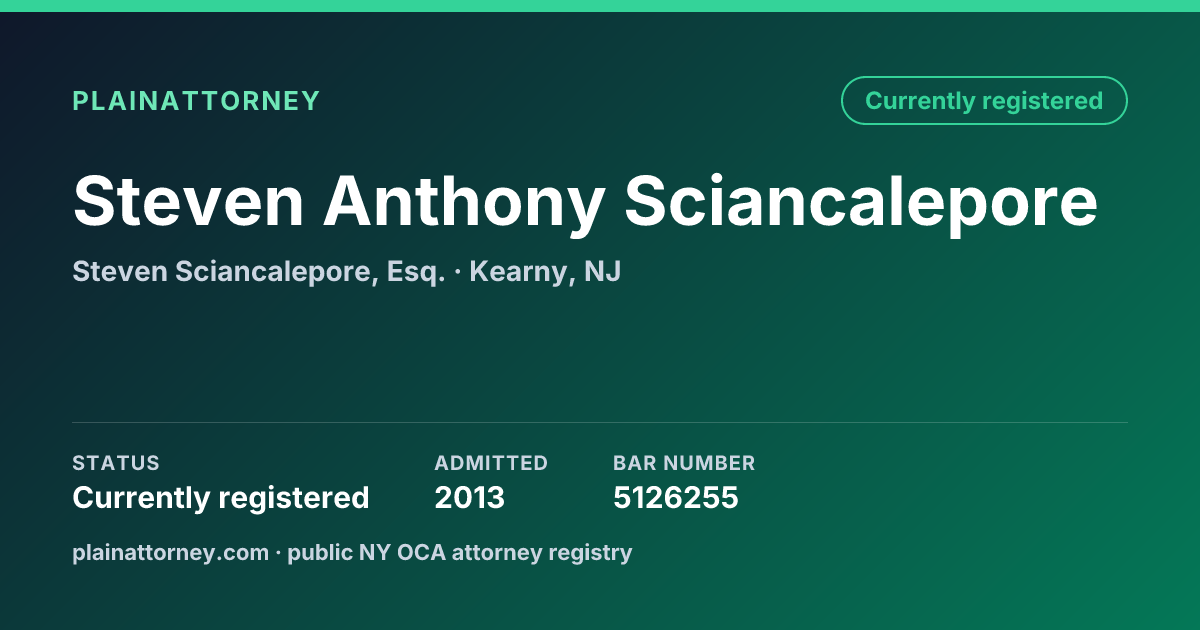1200x630 pixels.
Task: Click the green accent bar at top
Action: tap(600, 6)
